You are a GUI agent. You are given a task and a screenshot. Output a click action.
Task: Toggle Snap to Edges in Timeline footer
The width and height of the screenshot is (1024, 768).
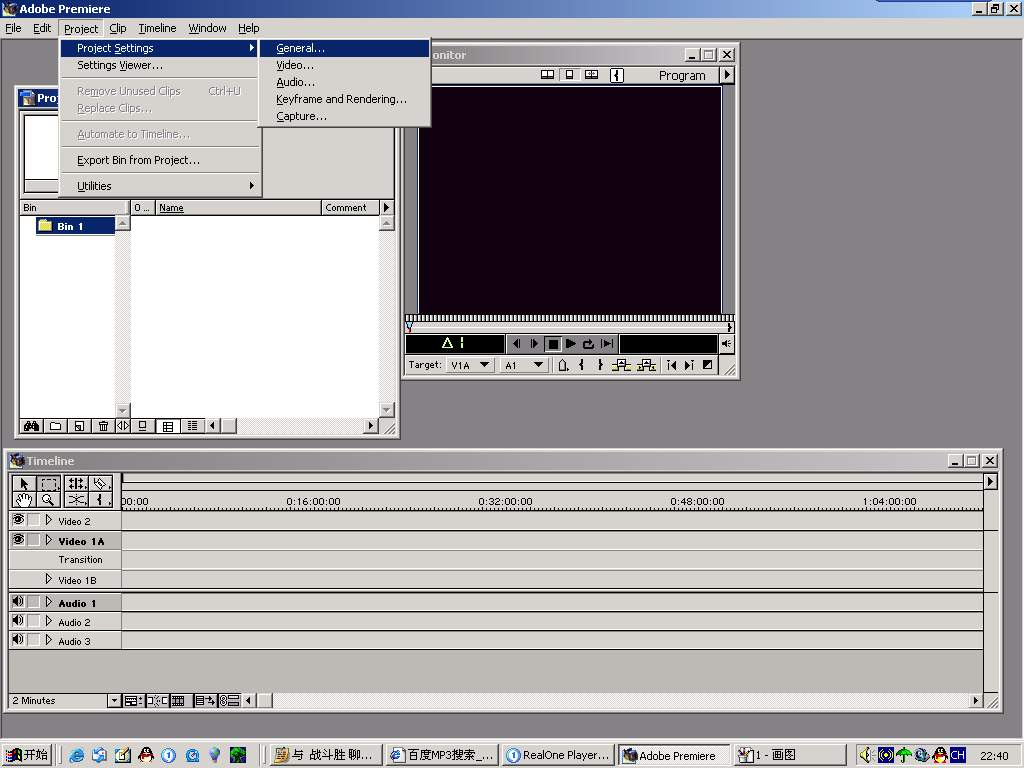click(x=157, y=701)
